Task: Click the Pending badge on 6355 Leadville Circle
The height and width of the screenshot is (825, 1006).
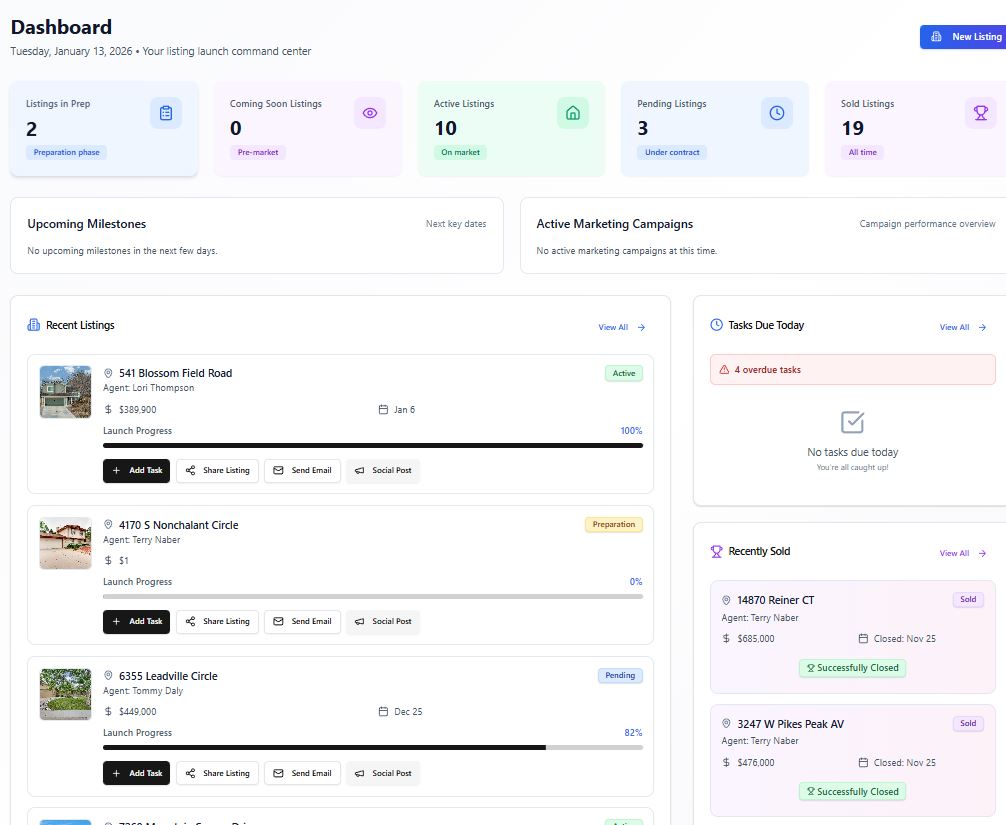Action: click(620, 676)
